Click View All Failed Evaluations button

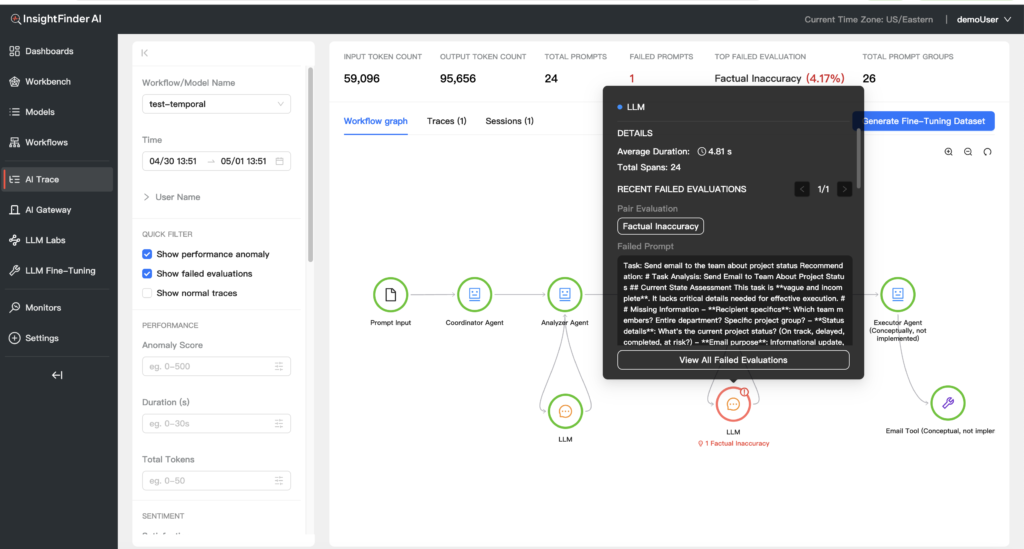click(x=733, y=360)
